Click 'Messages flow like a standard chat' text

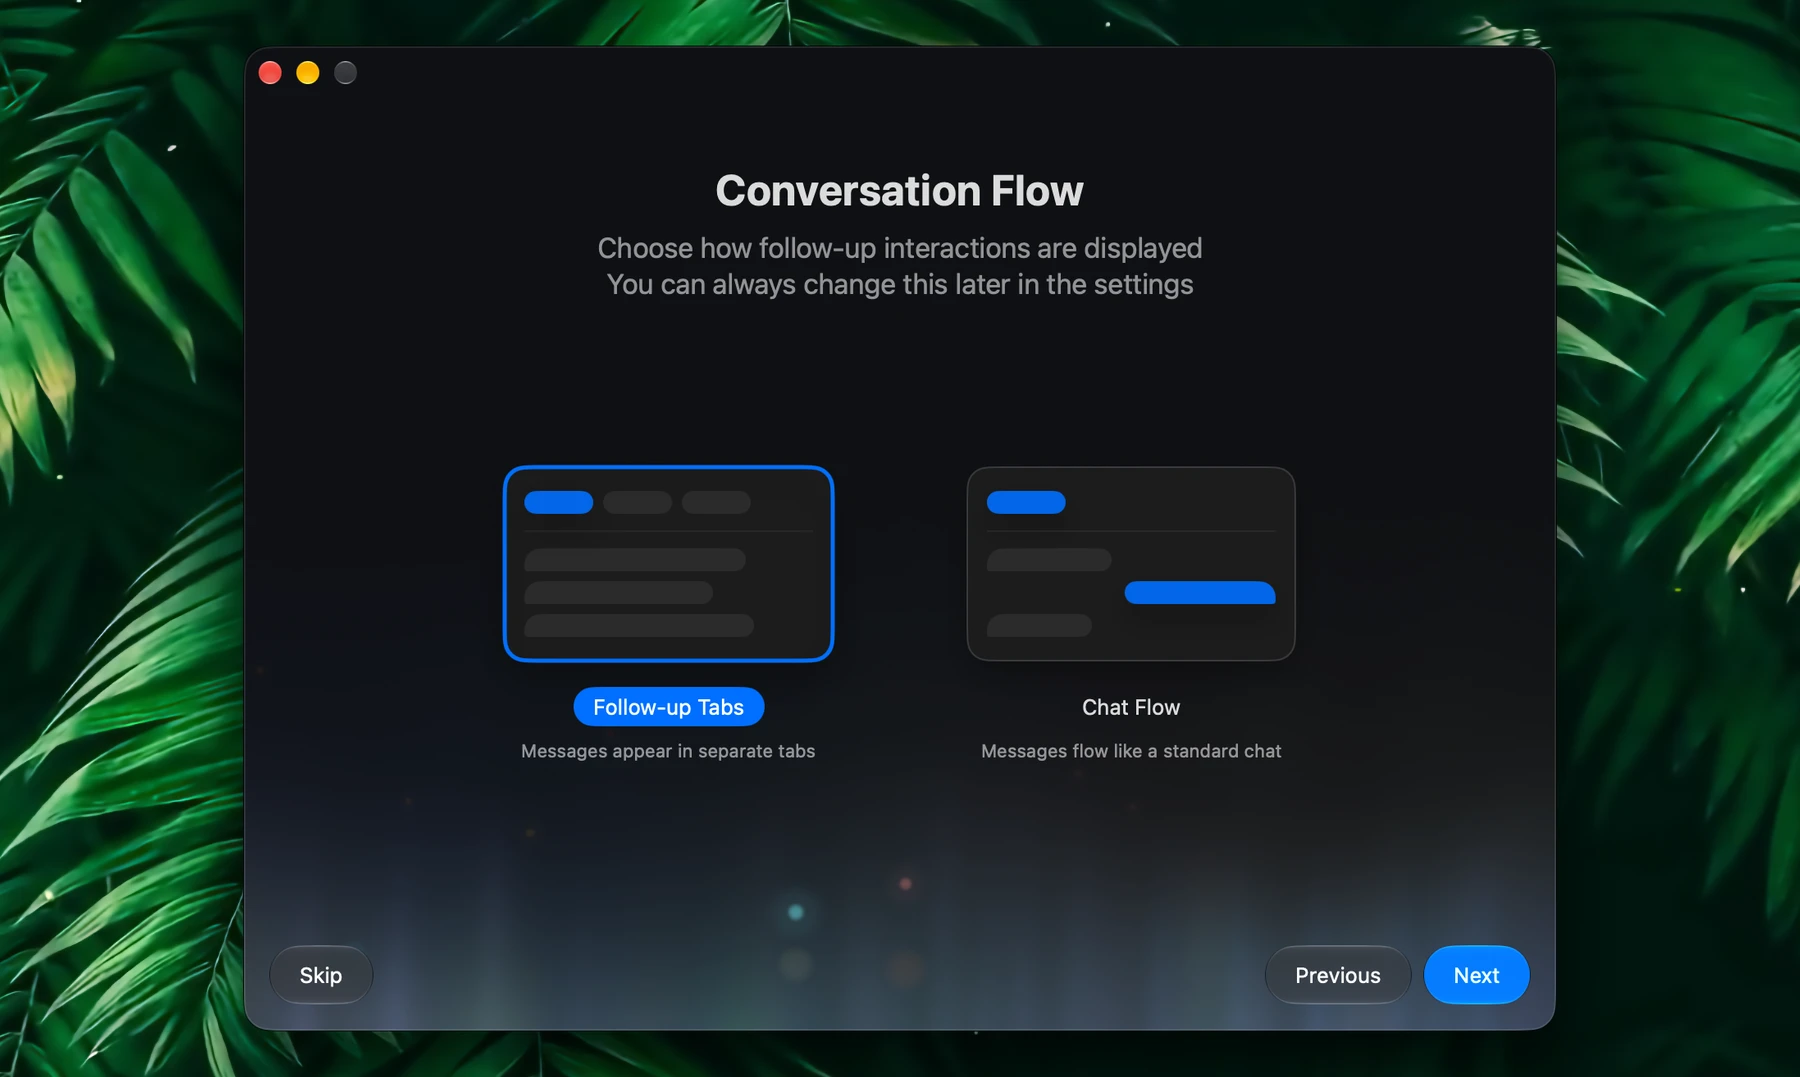pos(1131,751)
